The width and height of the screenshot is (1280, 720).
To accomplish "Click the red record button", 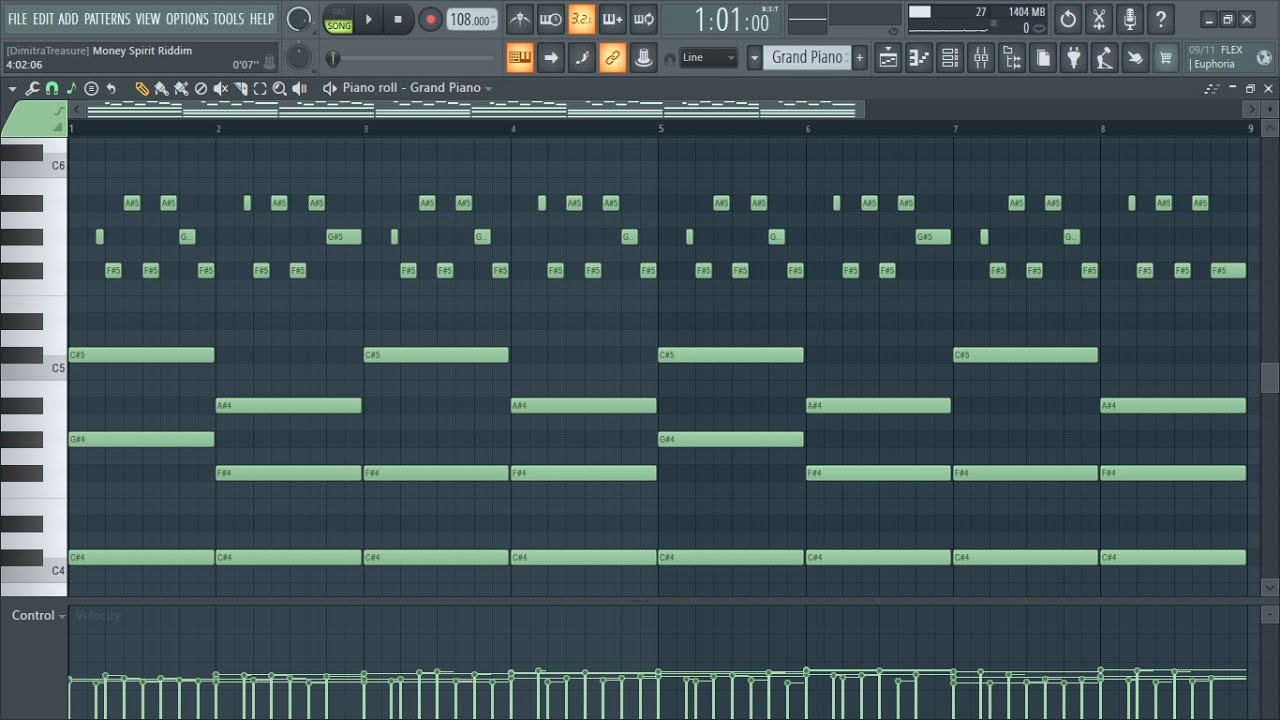I will click(430, 19).
